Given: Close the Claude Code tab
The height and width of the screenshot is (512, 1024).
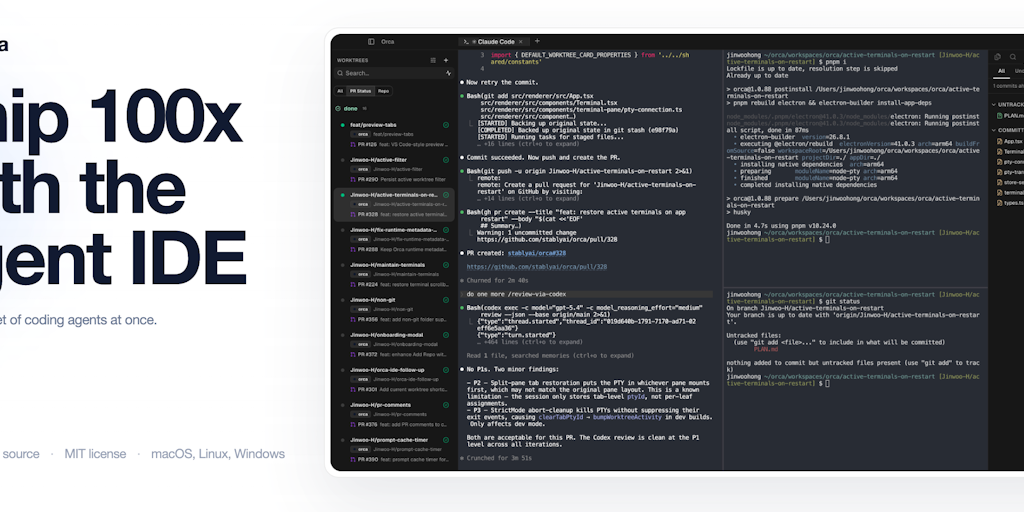Looking at the screenshot, I should point(523,42).
